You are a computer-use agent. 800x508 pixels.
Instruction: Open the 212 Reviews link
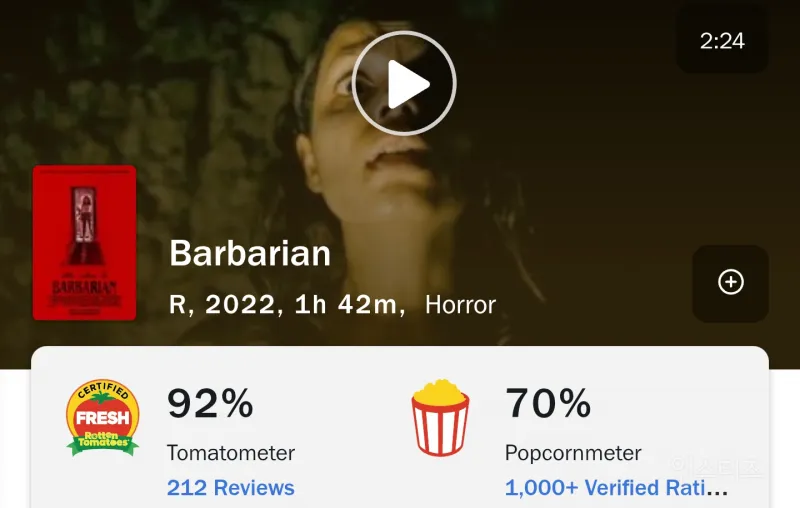point(231,488)
